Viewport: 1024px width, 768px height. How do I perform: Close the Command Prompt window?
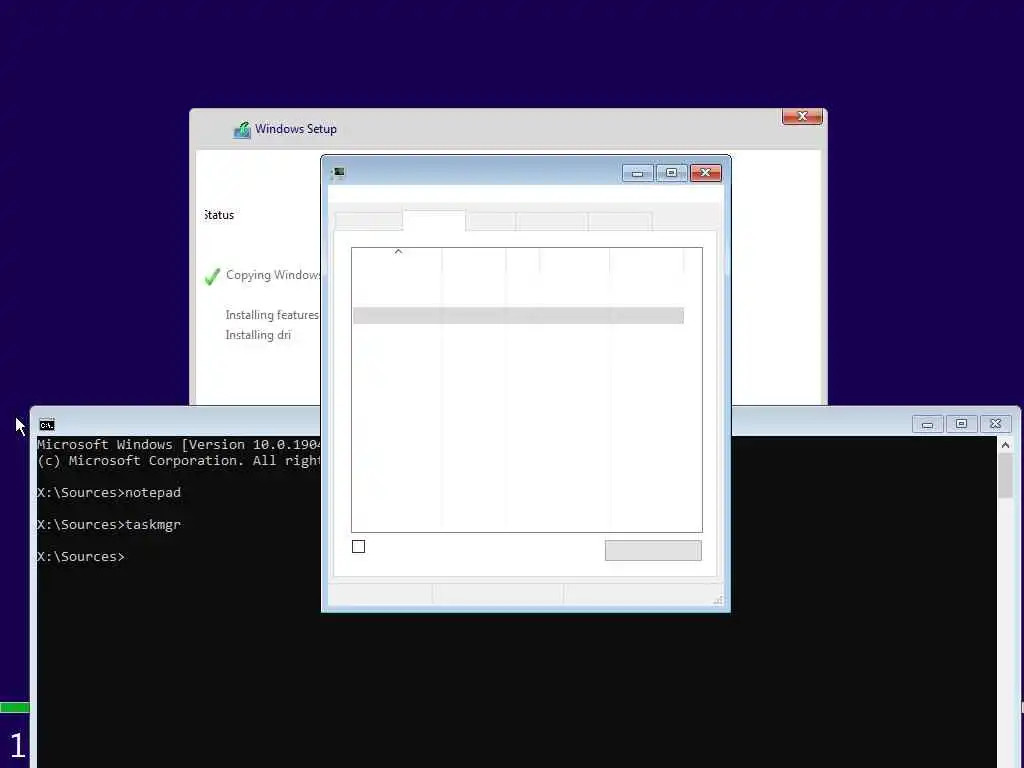(995, 424)
